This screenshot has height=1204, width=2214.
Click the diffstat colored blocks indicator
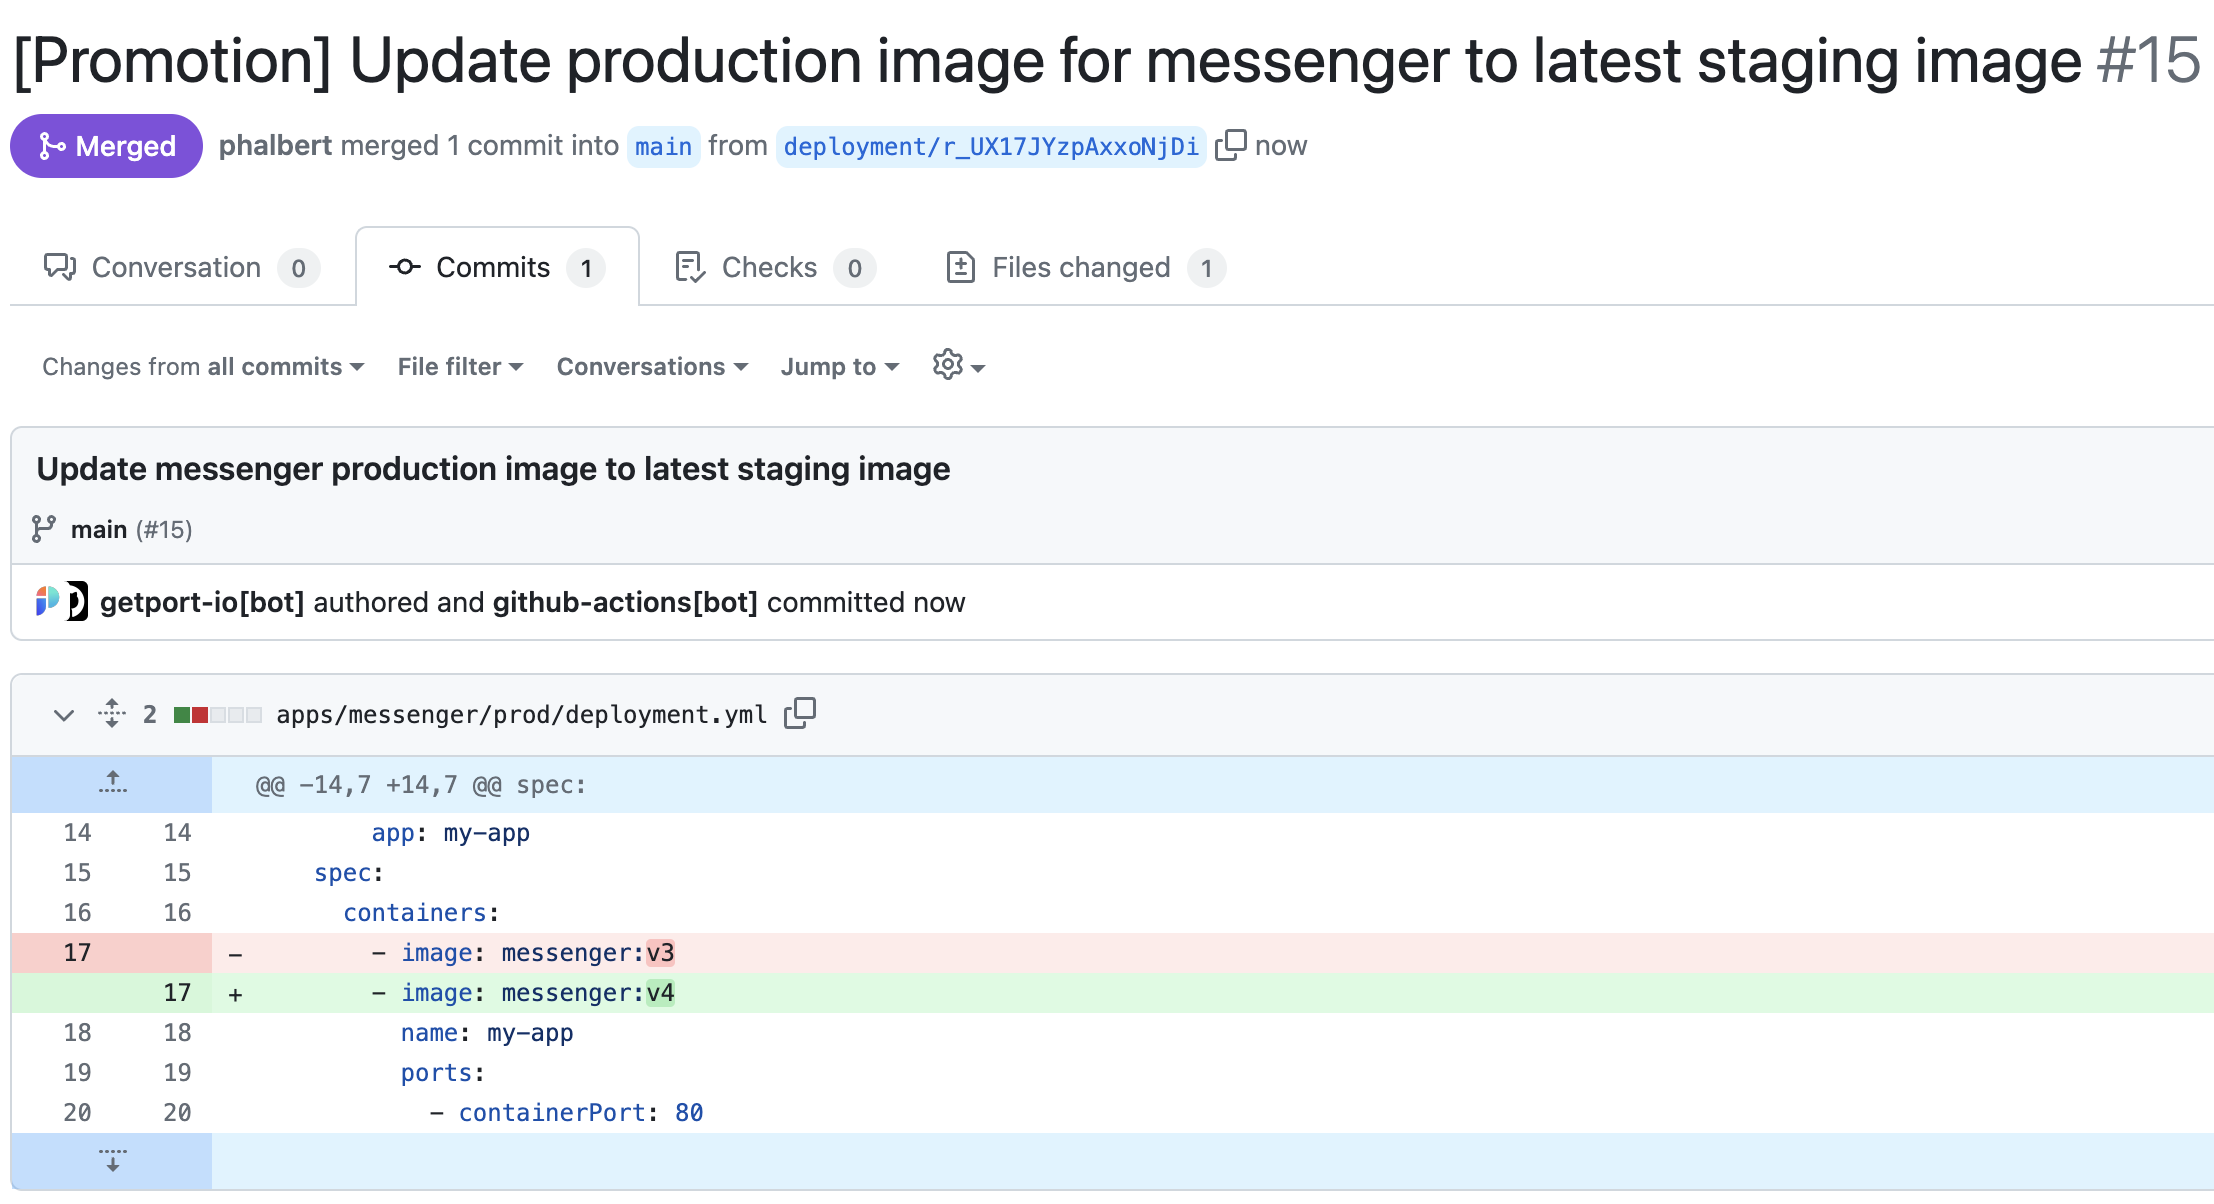coord(217,715)
